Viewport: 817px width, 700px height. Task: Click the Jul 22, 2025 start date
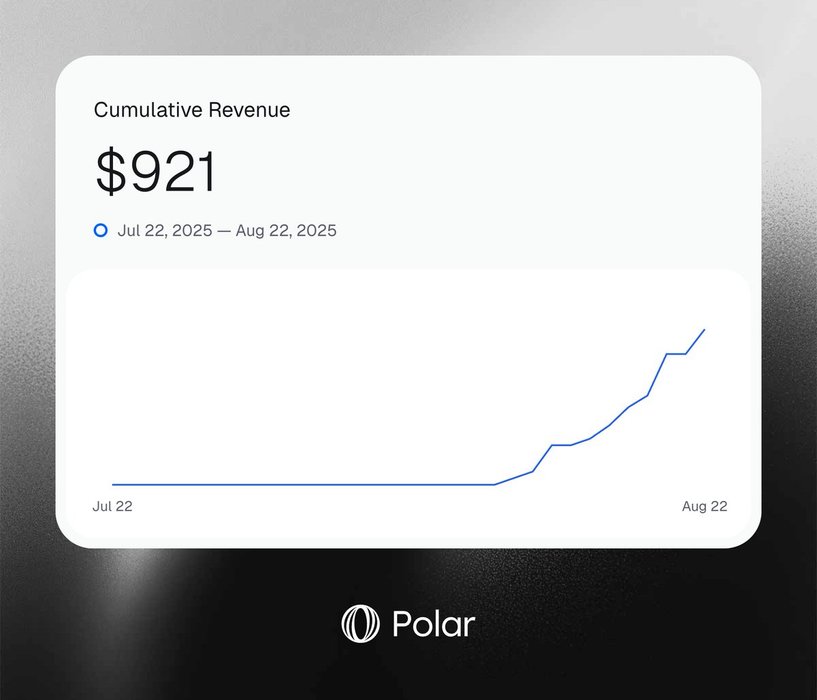165,230
